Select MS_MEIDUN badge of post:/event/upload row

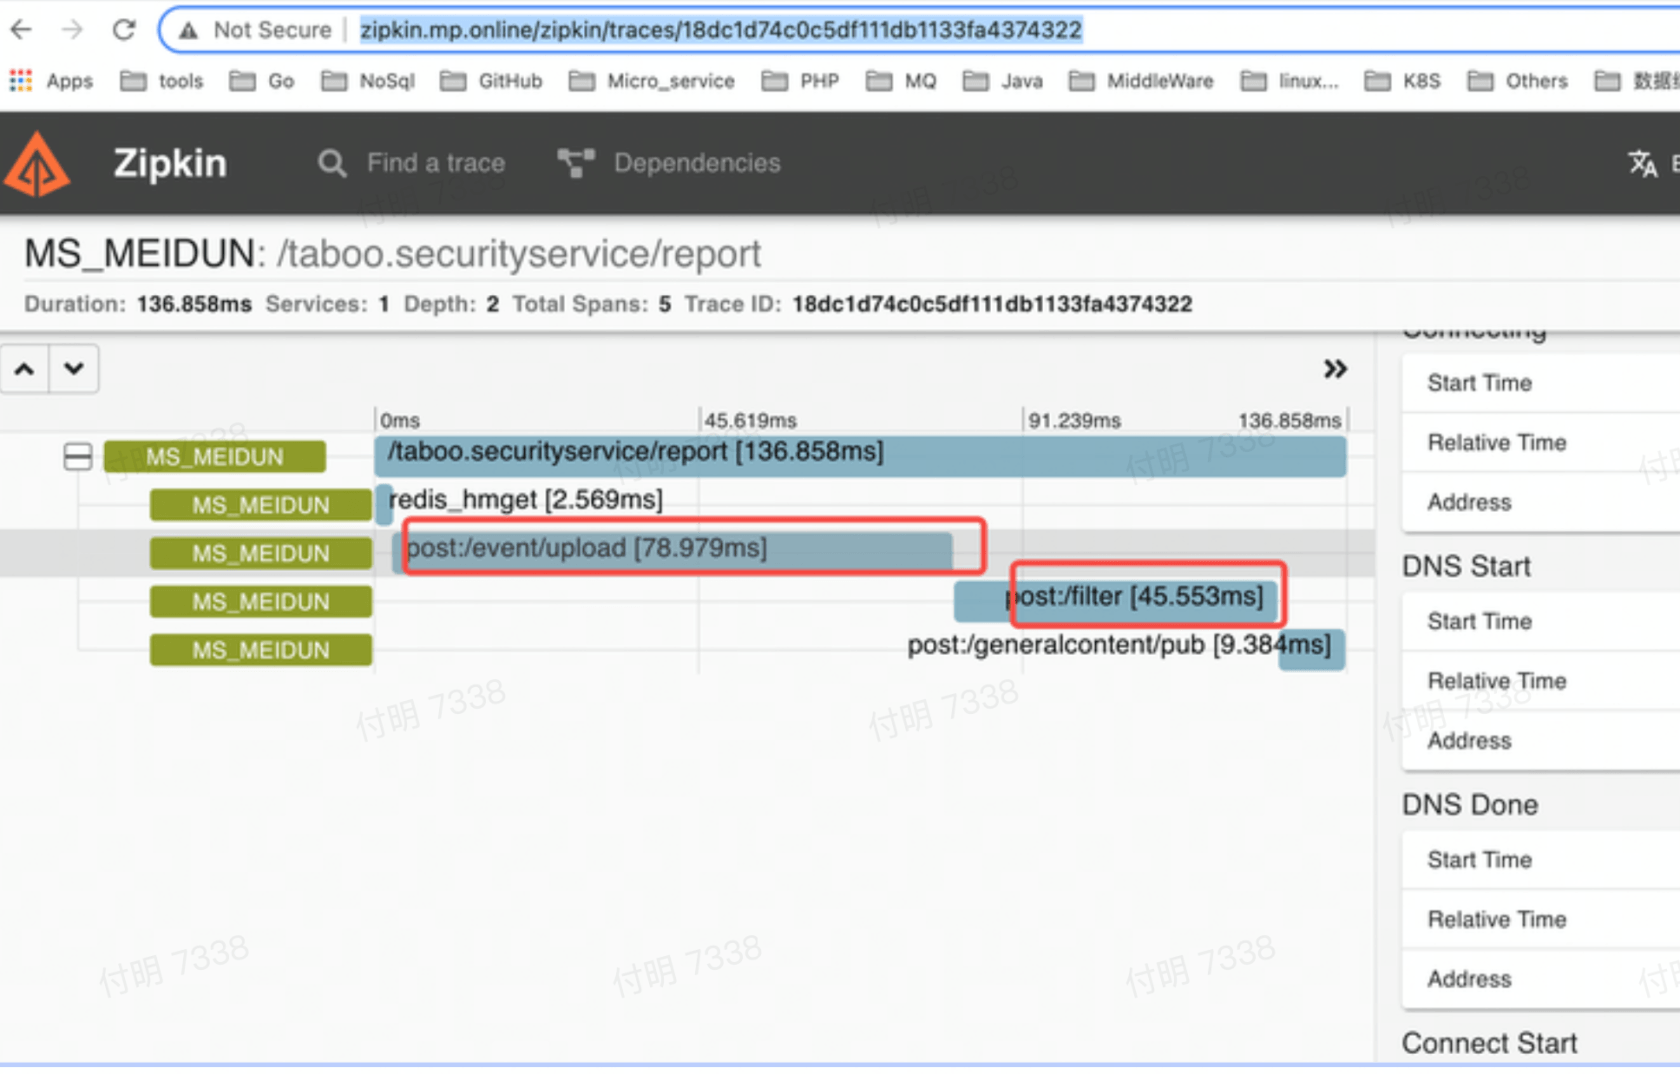[261, 553]
